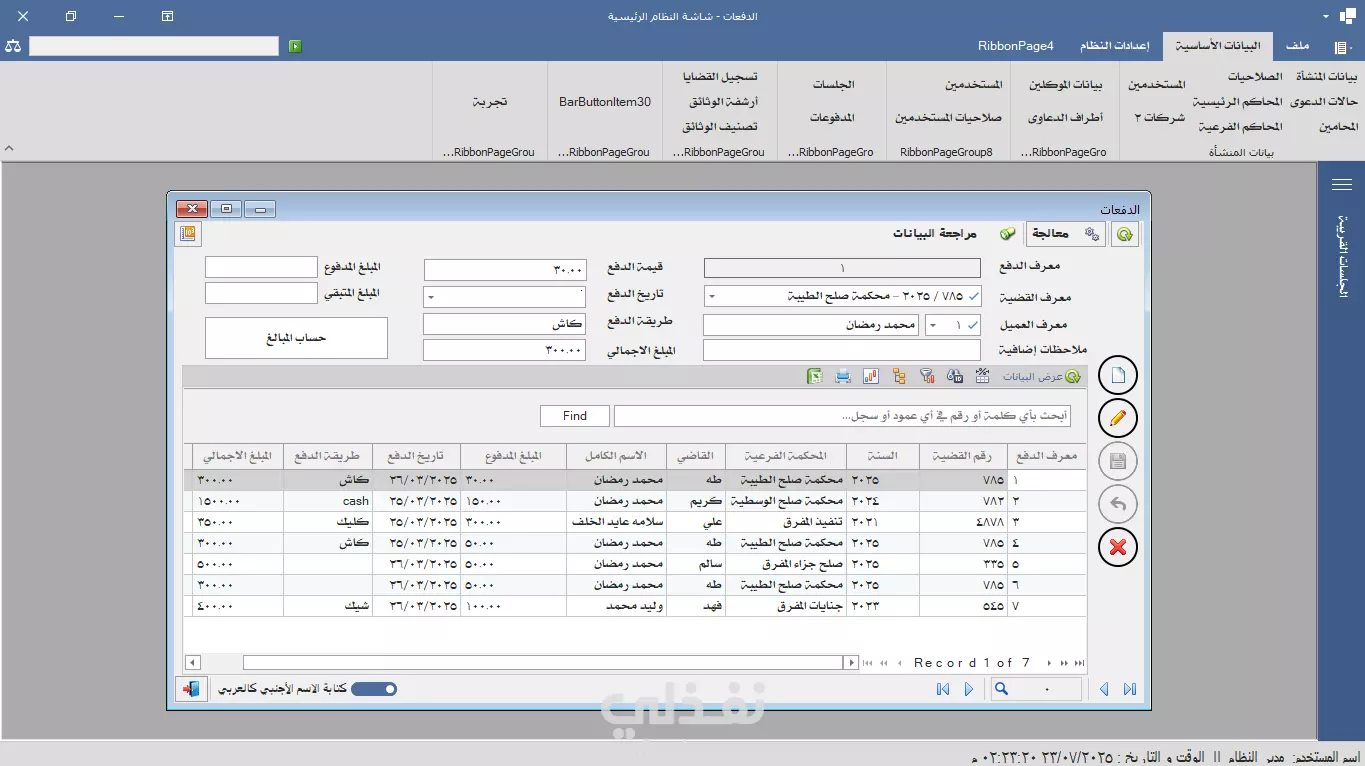
Task: Click the undo arrow round button
Action: point(1118,504)
